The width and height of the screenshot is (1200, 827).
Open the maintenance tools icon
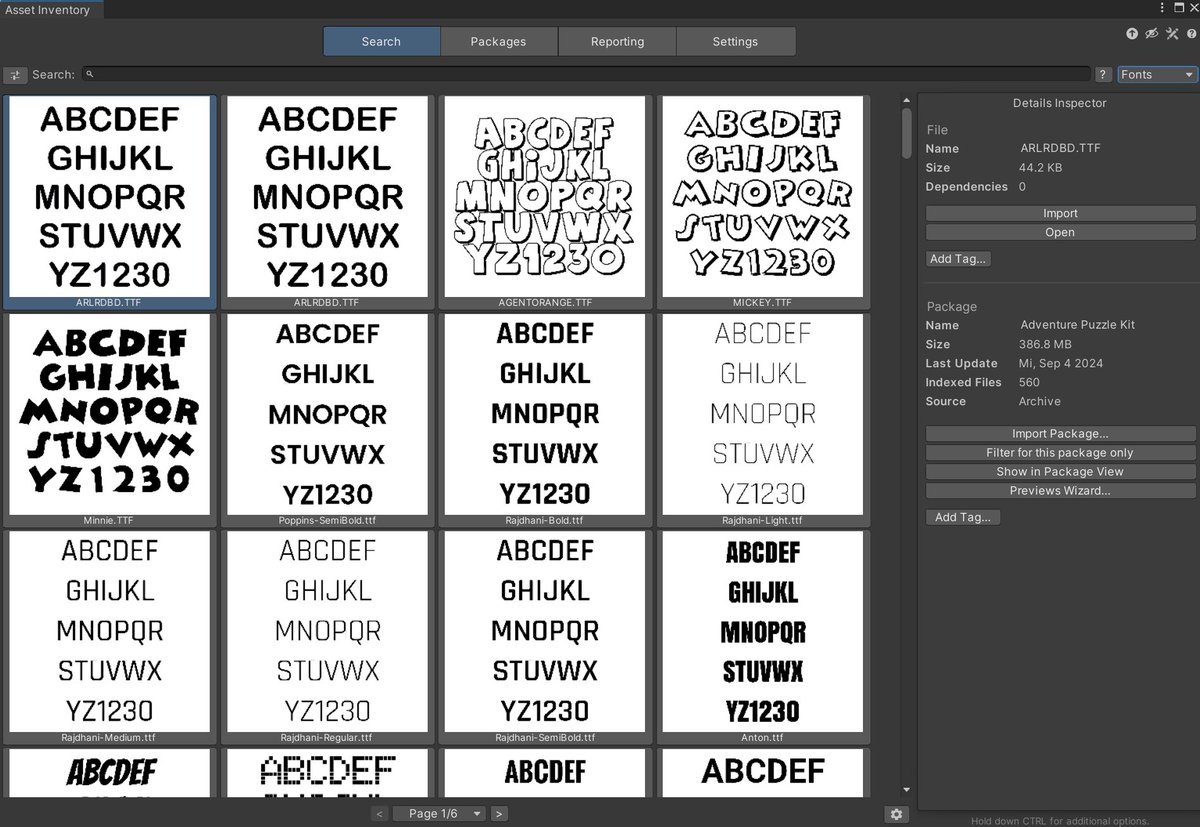(1172, 33)
